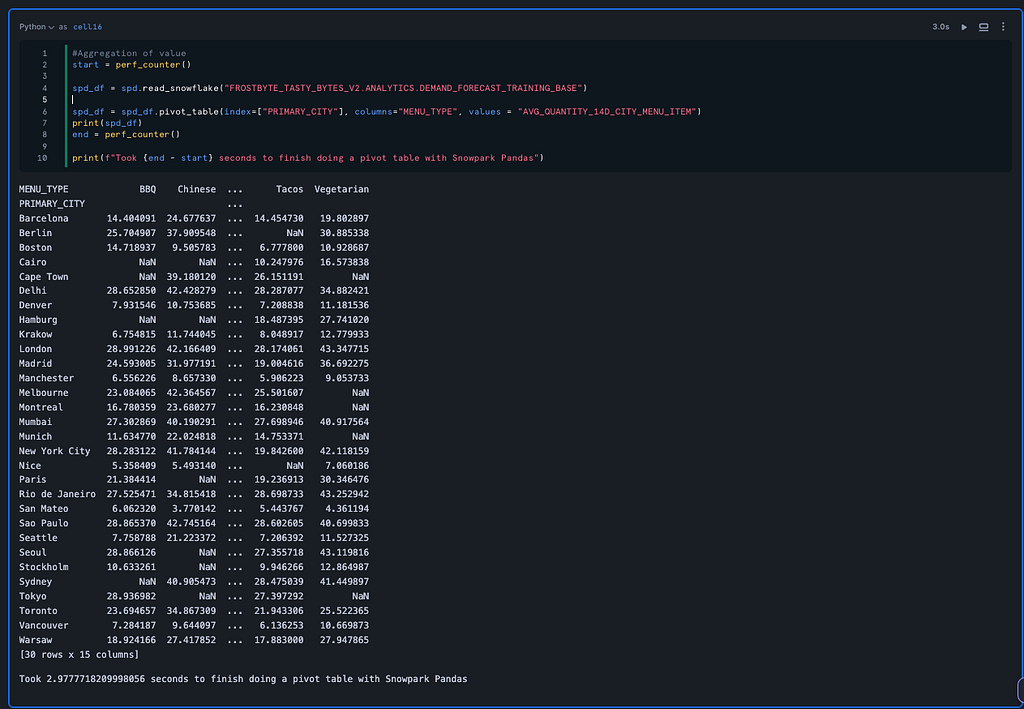Click the Vegetarian column header

(x=342, y=189)
